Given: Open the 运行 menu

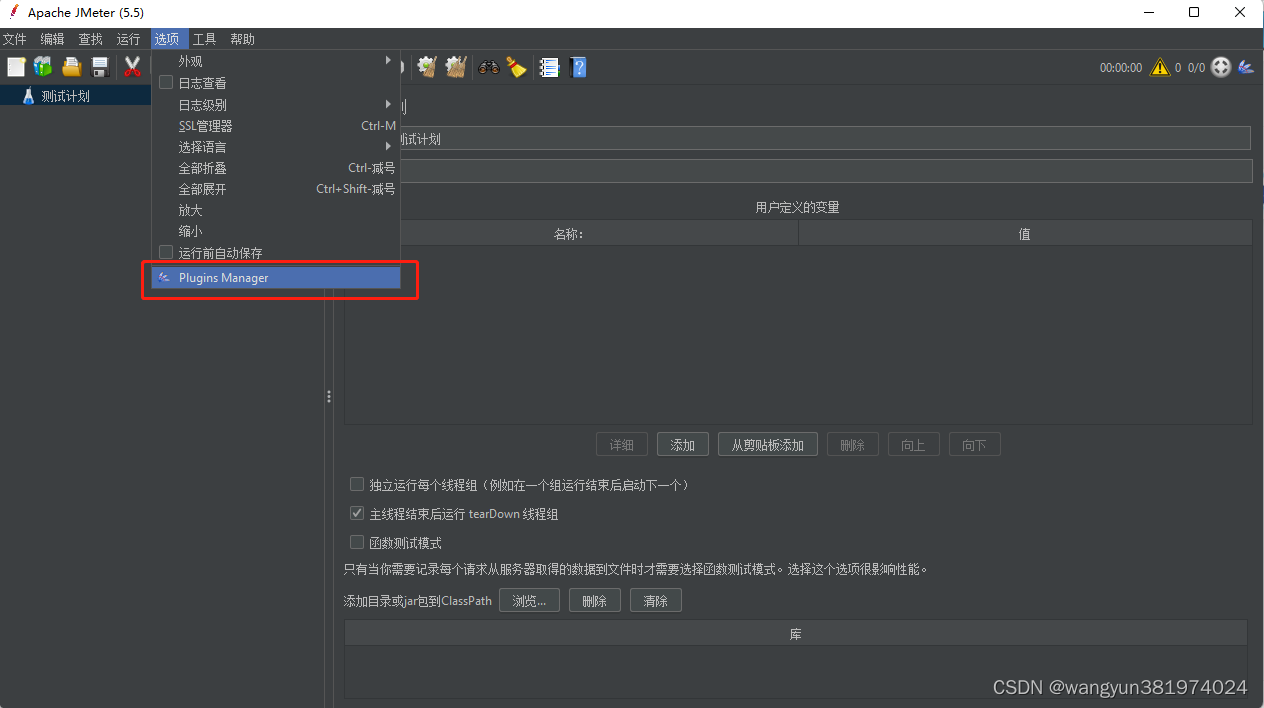Looking at the screenshot, I should pyautogui.click(x=128, y=39).
